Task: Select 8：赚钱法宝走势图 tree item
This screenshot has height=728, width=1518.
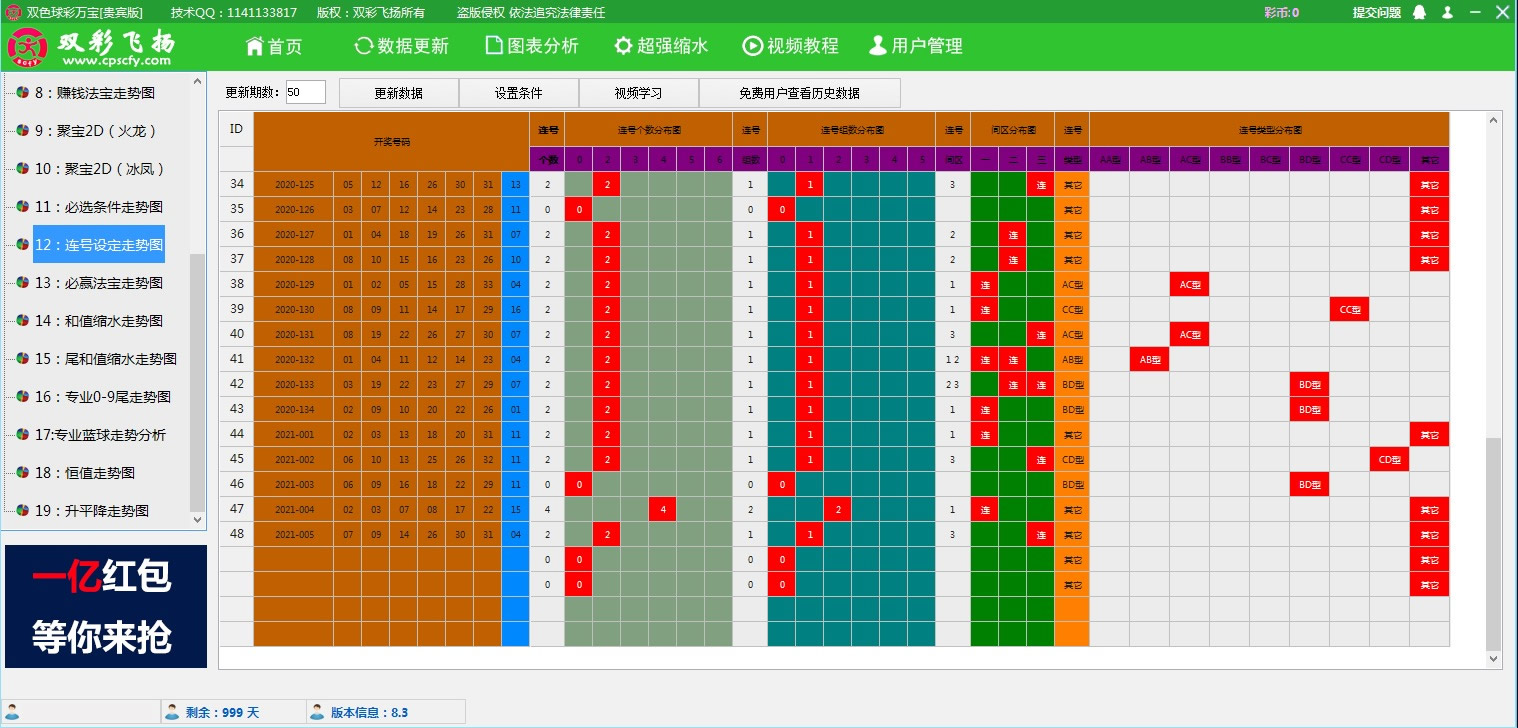Action: click(94, 93)
